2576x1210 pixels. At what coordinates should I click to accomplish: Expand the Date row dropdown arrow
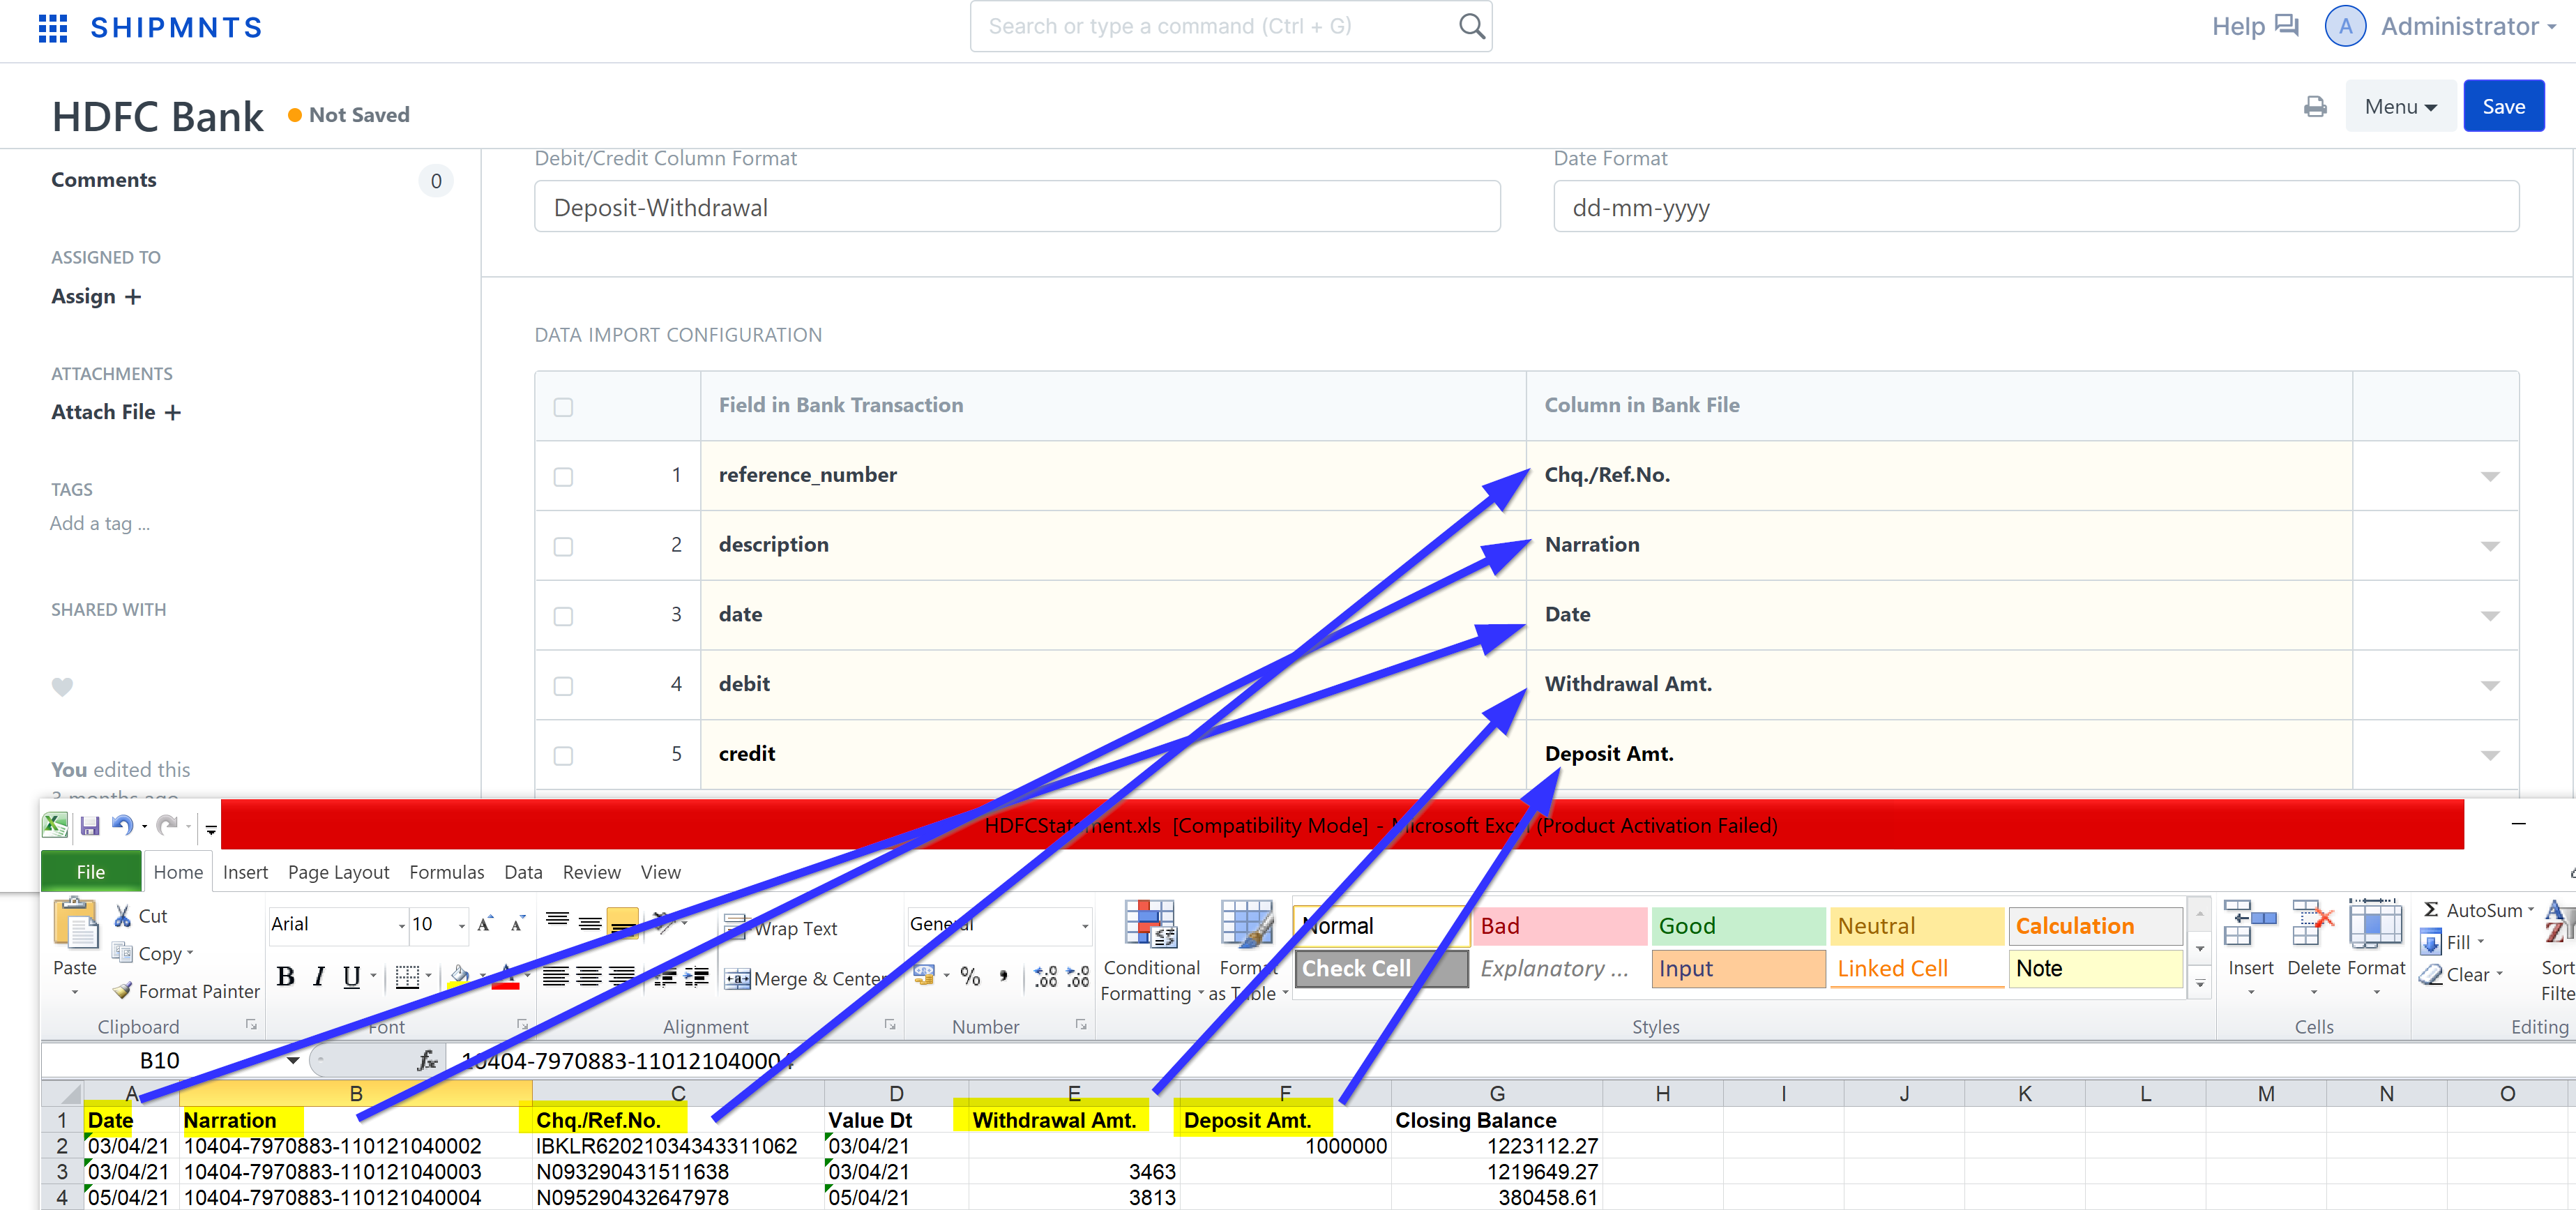click(2490, 616)
